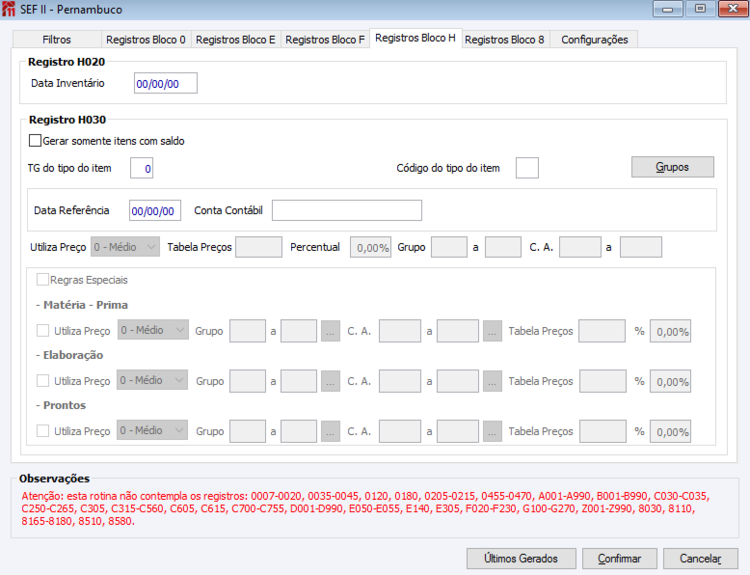Screen dimensions: 750x575
Task: Open the Filtros tab
Action: (x=56, y=40)
